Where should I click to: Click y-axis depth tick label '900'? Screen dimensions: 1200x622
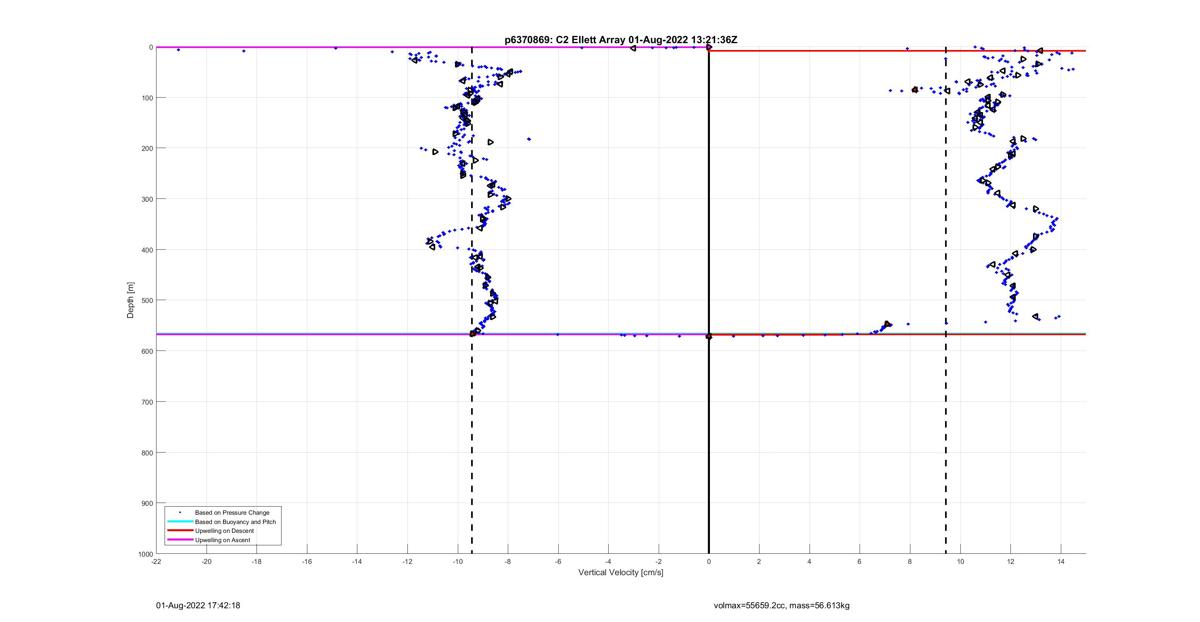pos(146,503)
